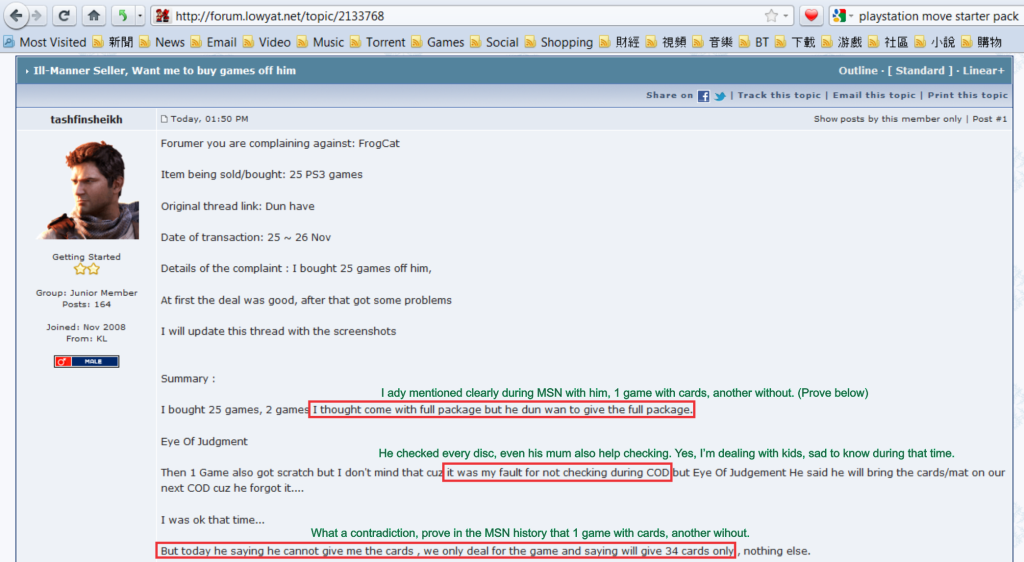
Task: Click the Track this topic link
Action: pos(779,96)
